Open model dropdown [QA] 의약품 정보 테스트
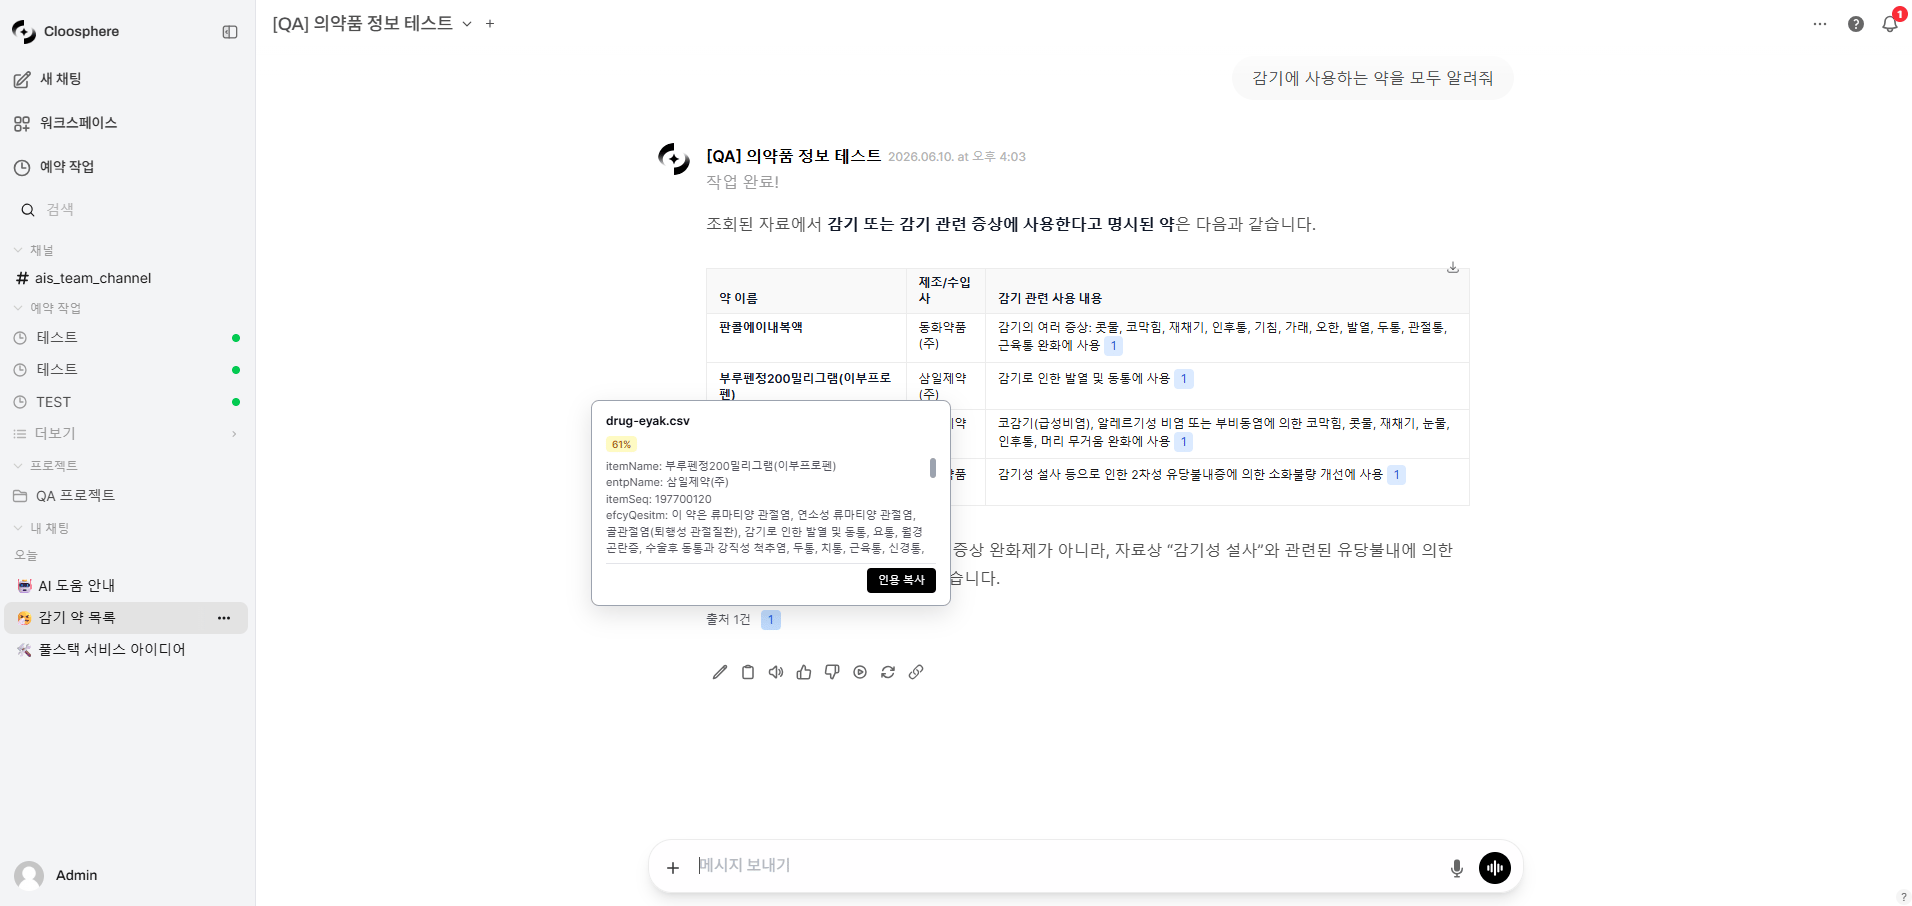The width and height of the screenshot is (1912, 906). click(372, 23)
